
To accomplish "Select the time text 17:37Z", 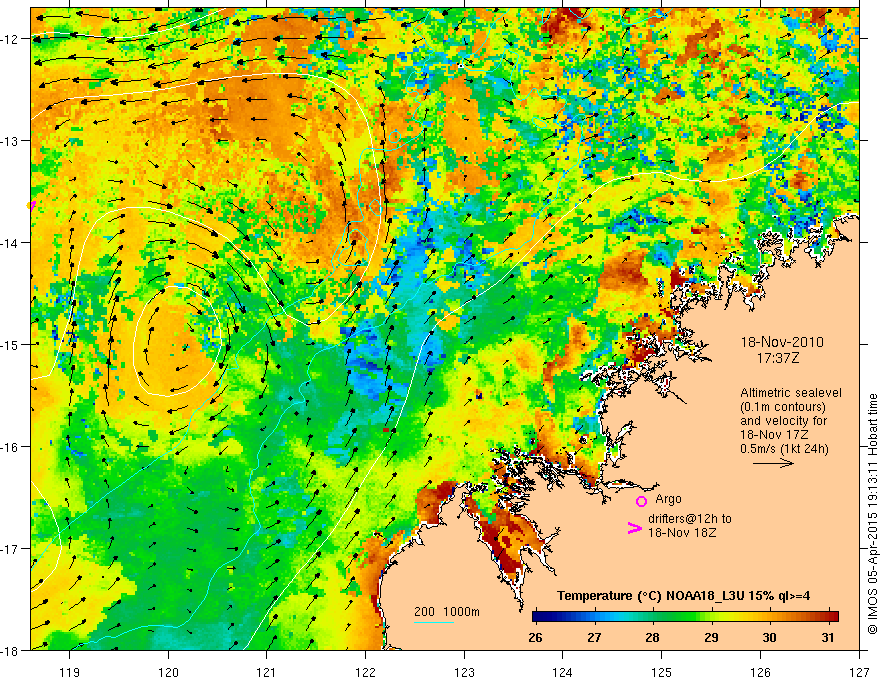I will point(778,357).
